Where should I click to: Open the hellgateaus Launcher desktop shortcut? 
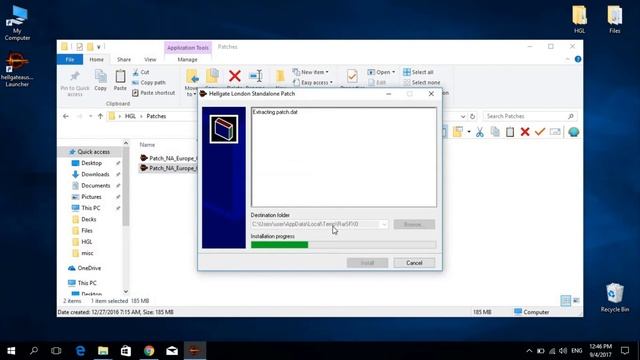pos(17,70)
